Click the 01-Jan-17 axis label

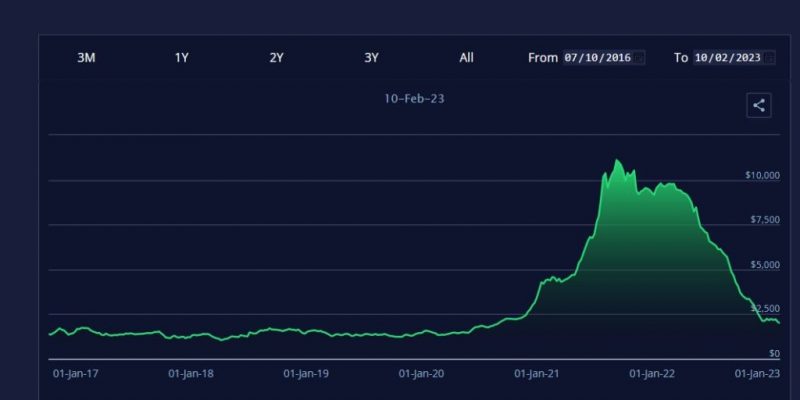pos(76,374)
